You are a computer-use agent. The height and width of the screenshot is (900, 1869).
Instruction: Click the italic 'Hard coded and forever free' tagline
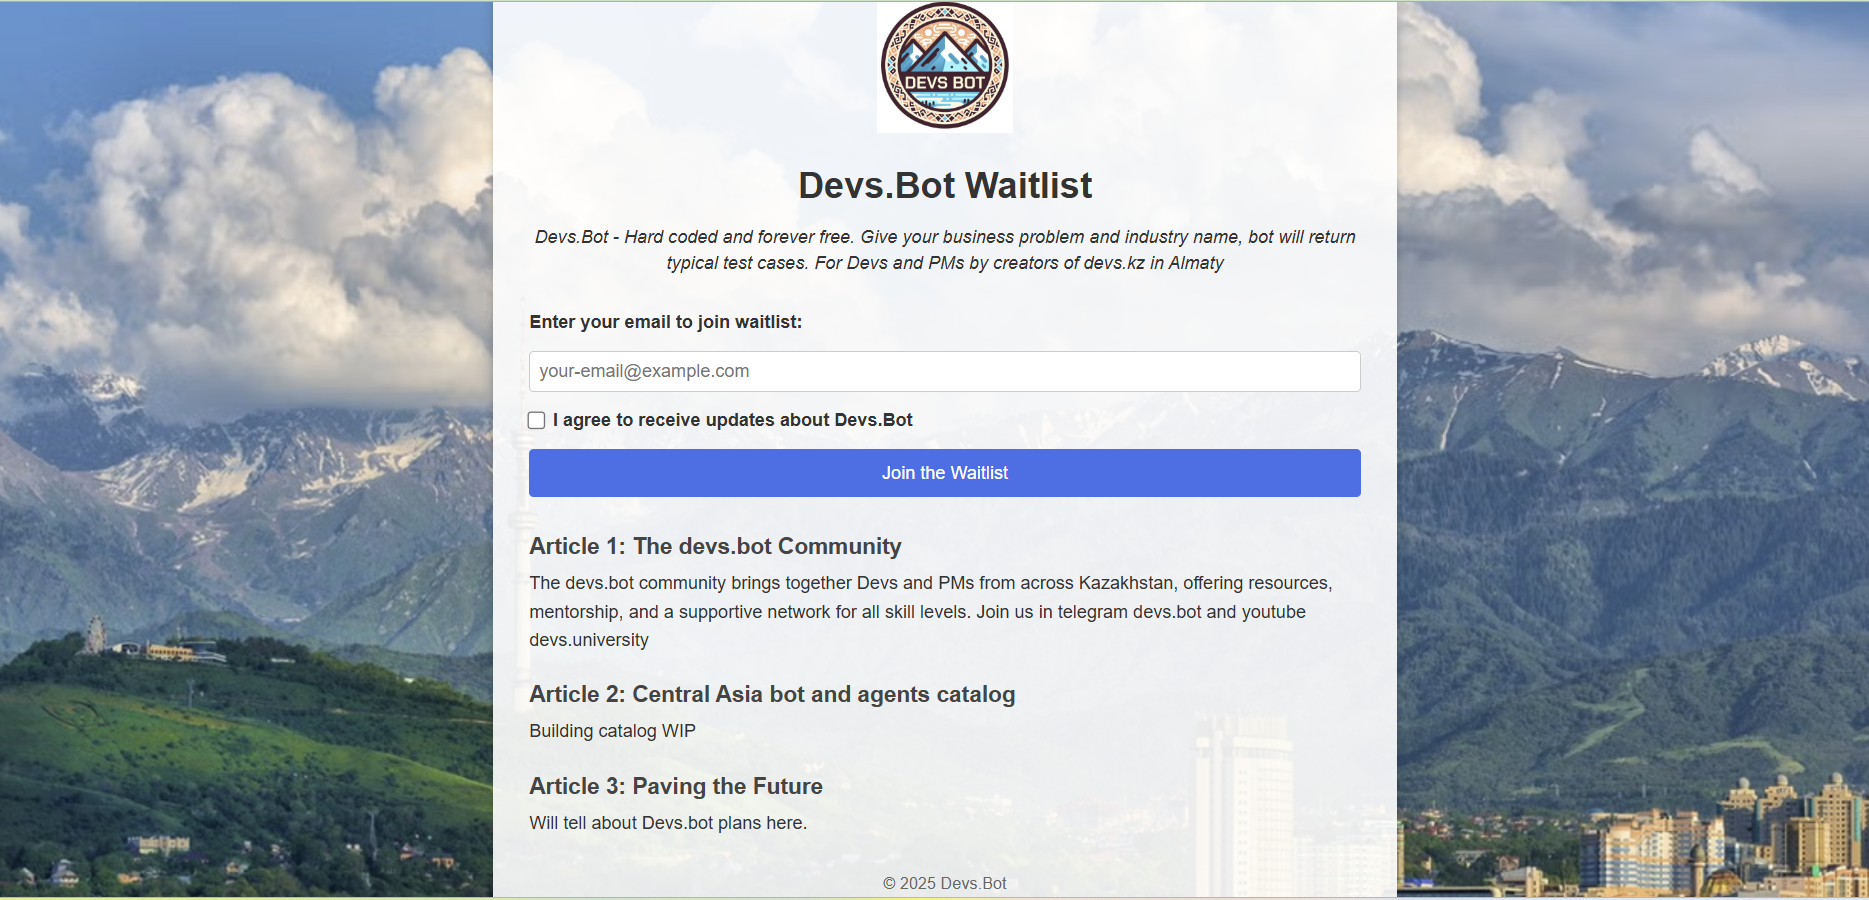pyautogui.click(x=945, y=250)
